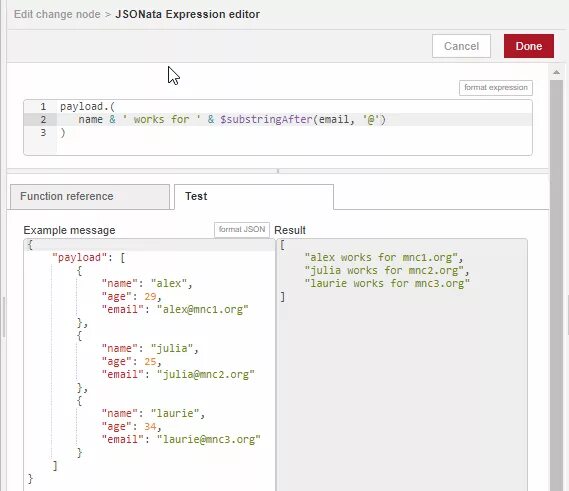
Task: Click the scroll up arrow of editor panel
Action: pos(556,72)
